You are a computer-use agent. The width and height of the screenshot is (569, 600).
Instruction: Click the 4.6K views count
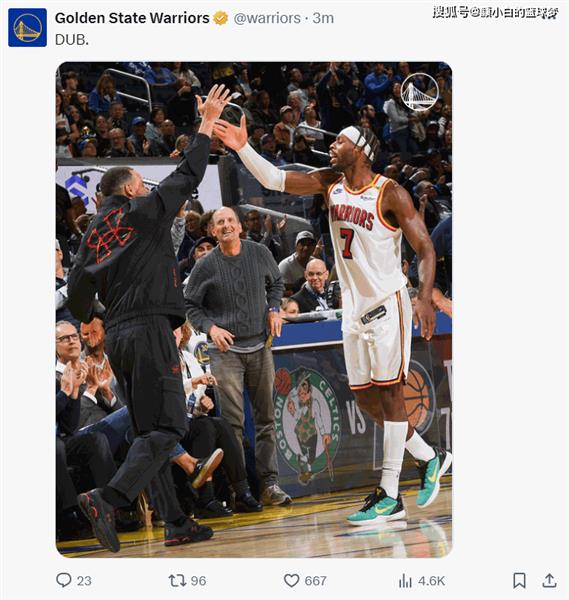coord(431,581)
